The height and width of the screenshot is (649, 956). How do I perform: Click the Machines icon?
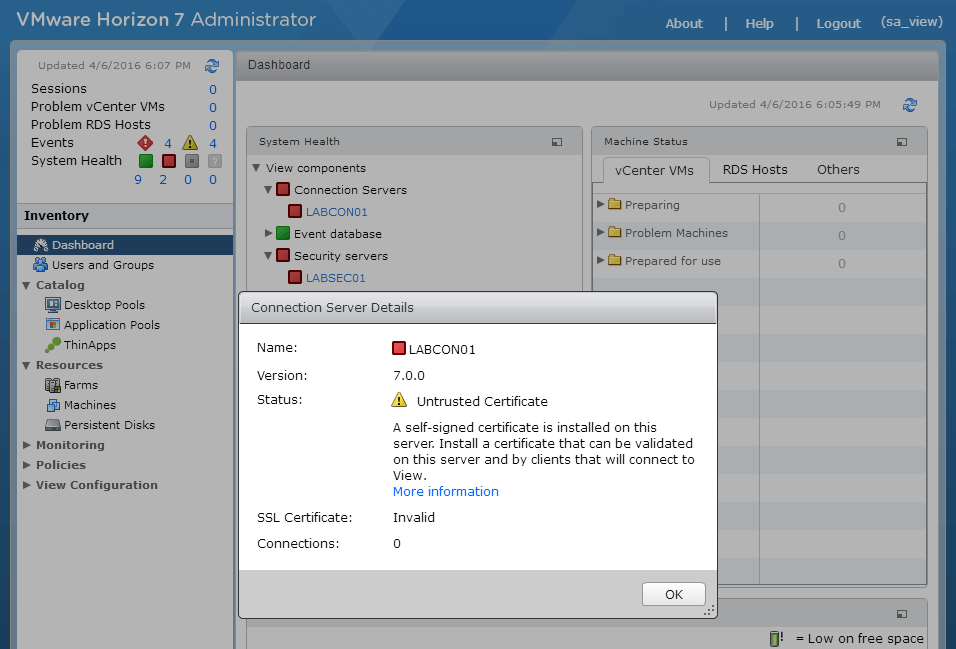(x=53, y=405)
